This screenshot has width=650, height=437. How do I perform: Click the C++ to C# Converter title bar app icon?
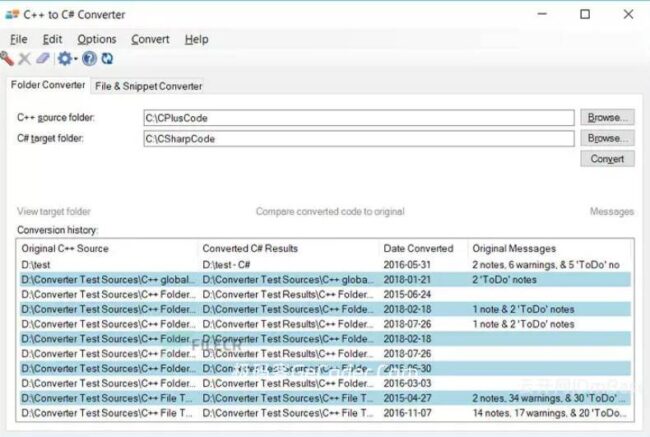tap(12, 15)
